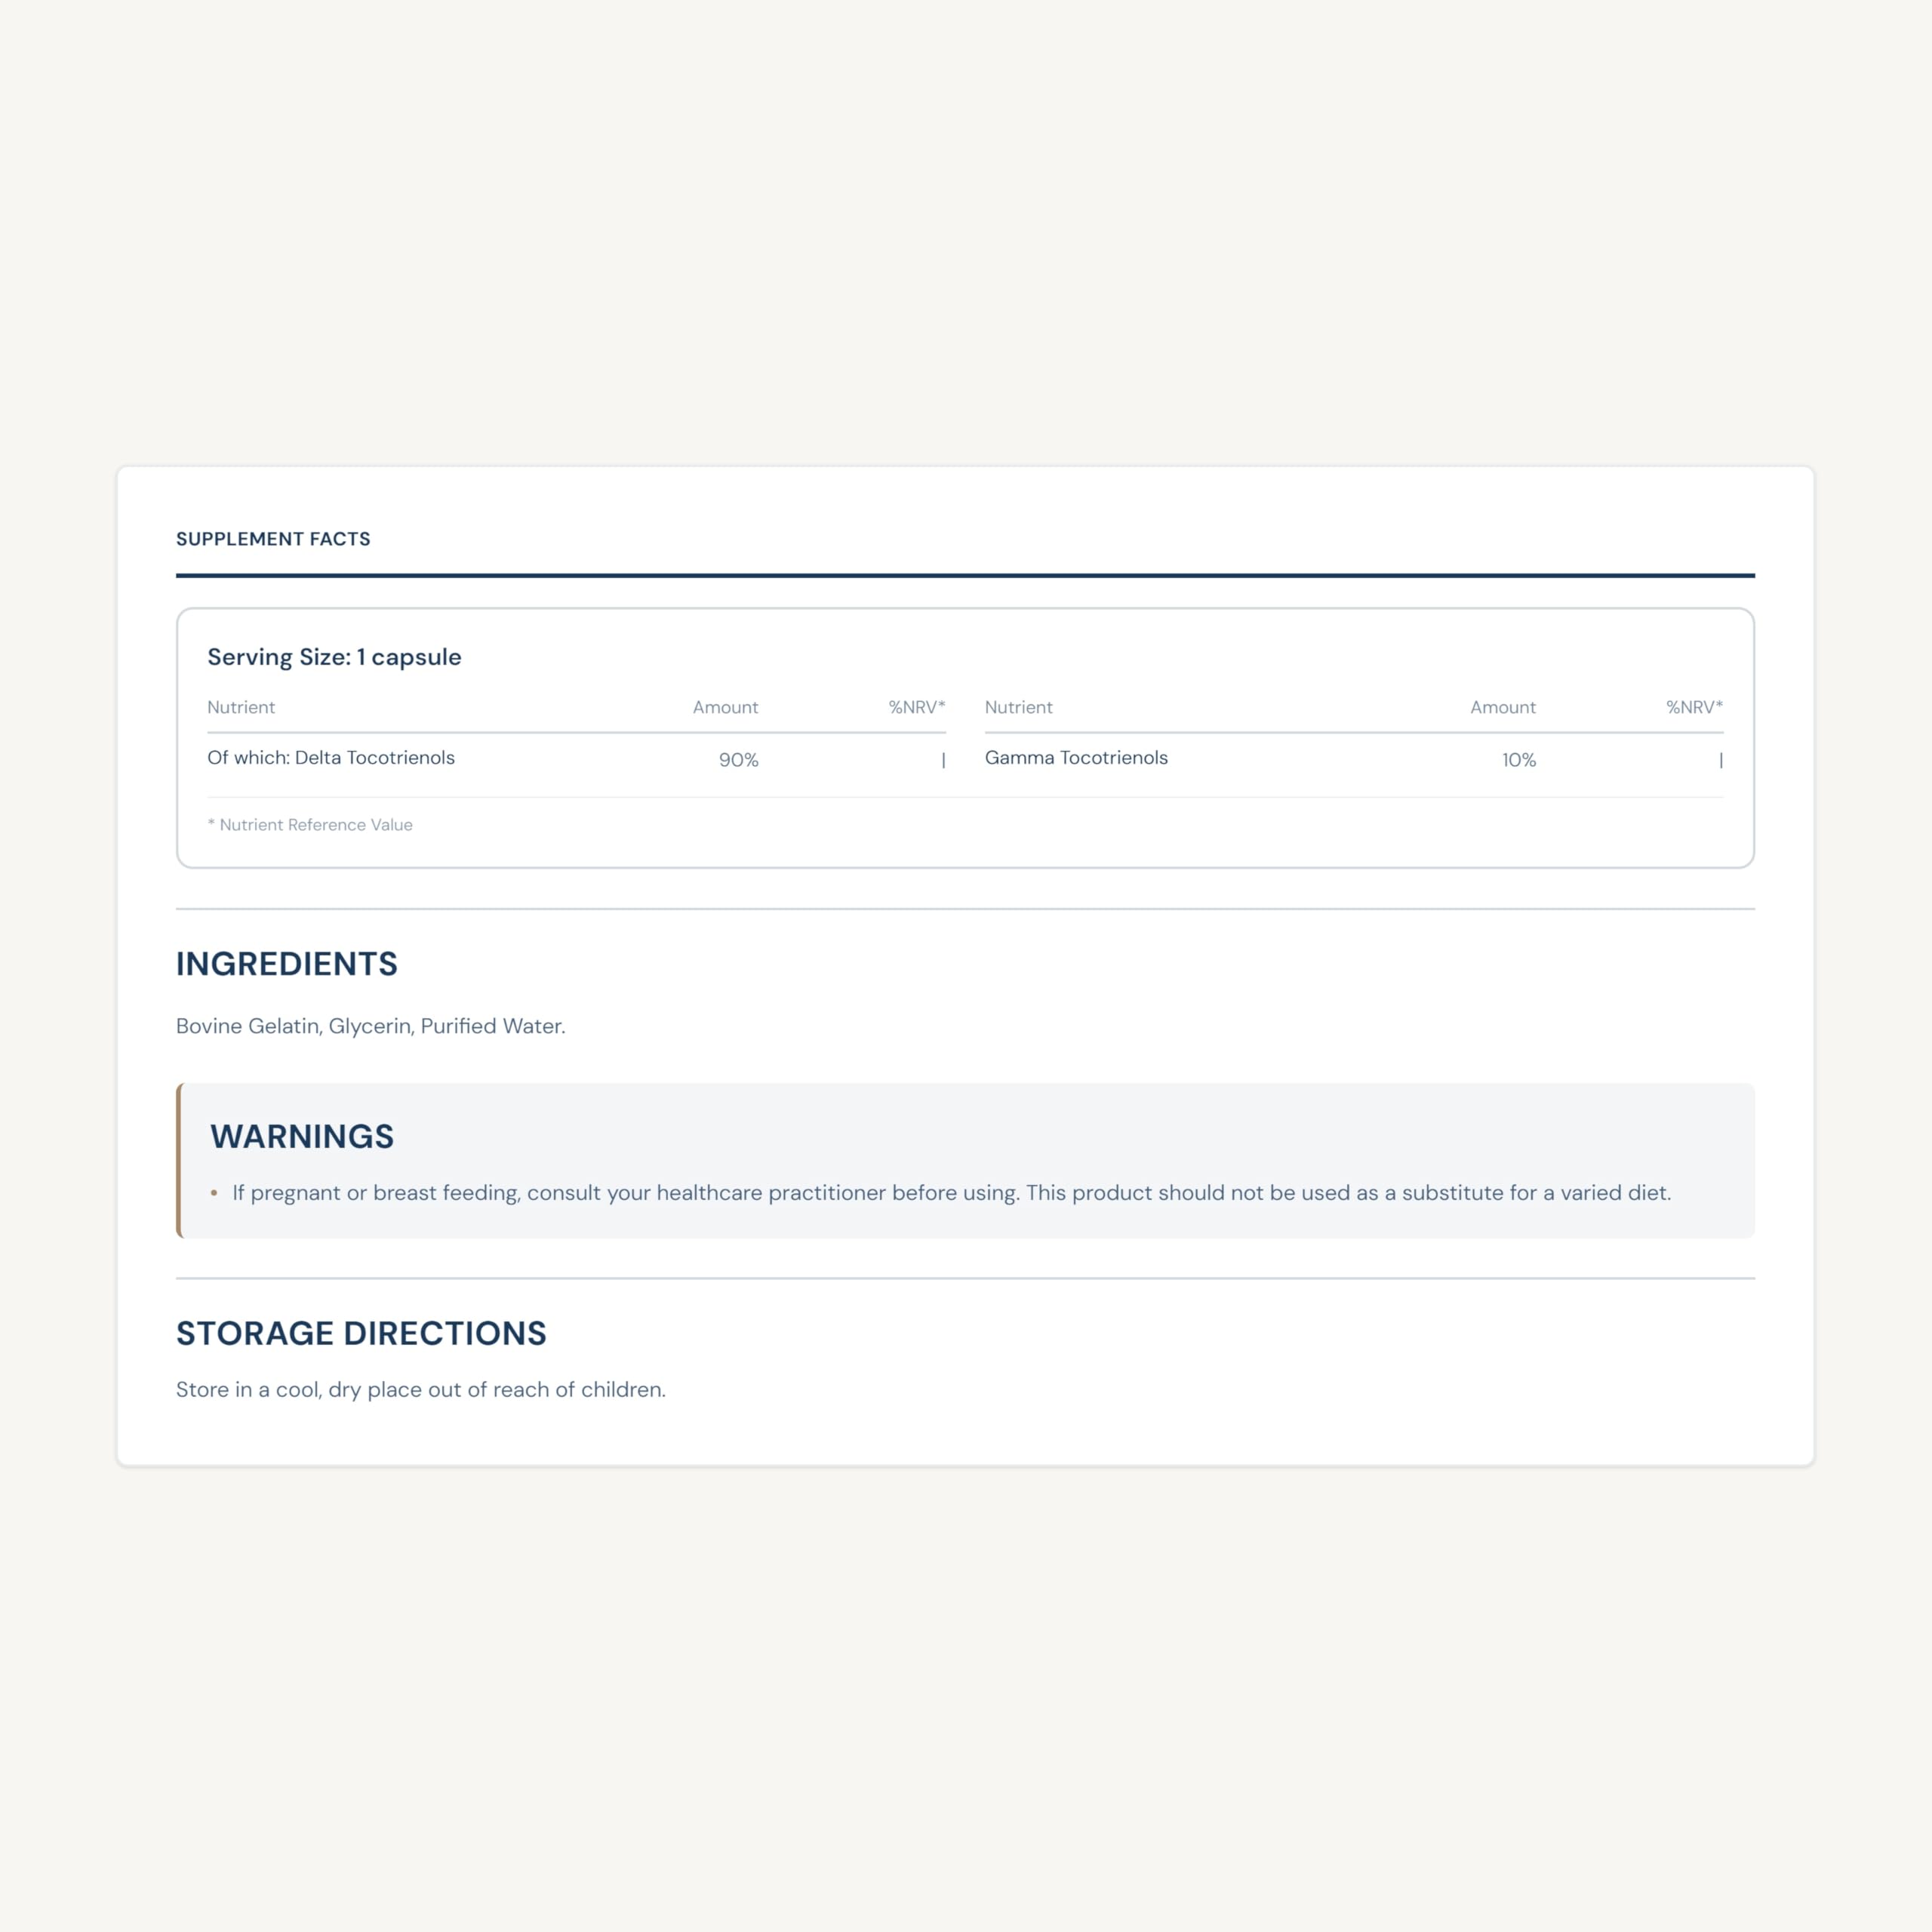
Task: Select the Of which: Delta Tocotrienols row
Action: [x=331, y=758]
